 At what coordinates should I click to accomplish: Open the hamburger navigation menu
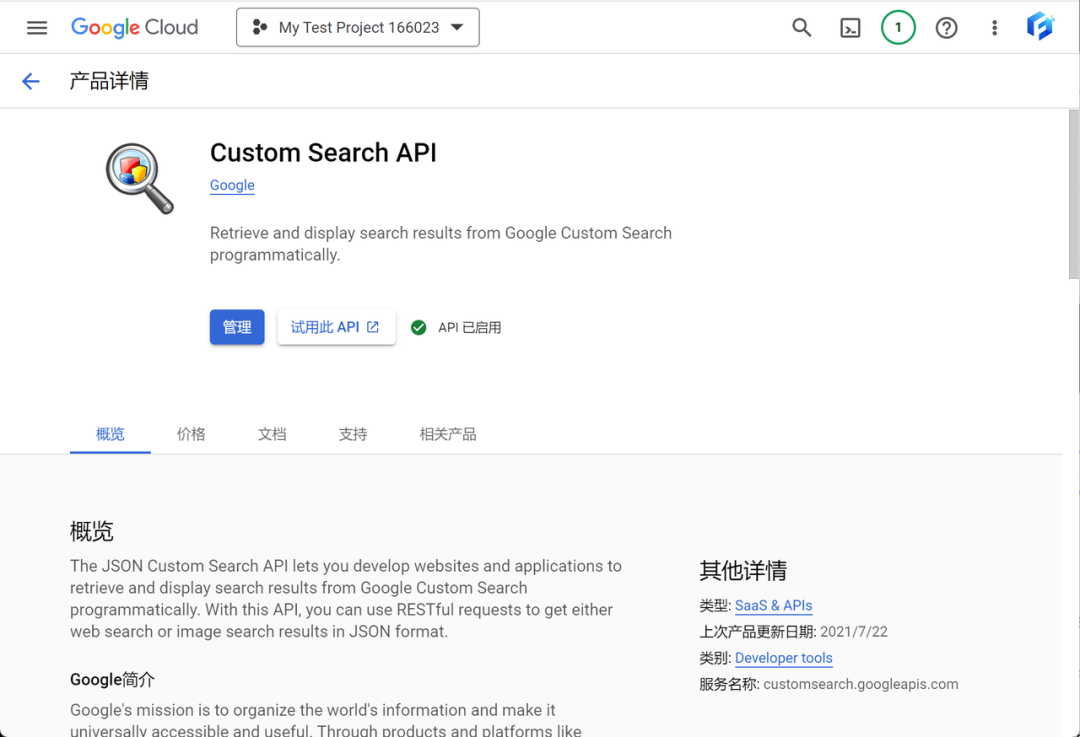[37, 28]
